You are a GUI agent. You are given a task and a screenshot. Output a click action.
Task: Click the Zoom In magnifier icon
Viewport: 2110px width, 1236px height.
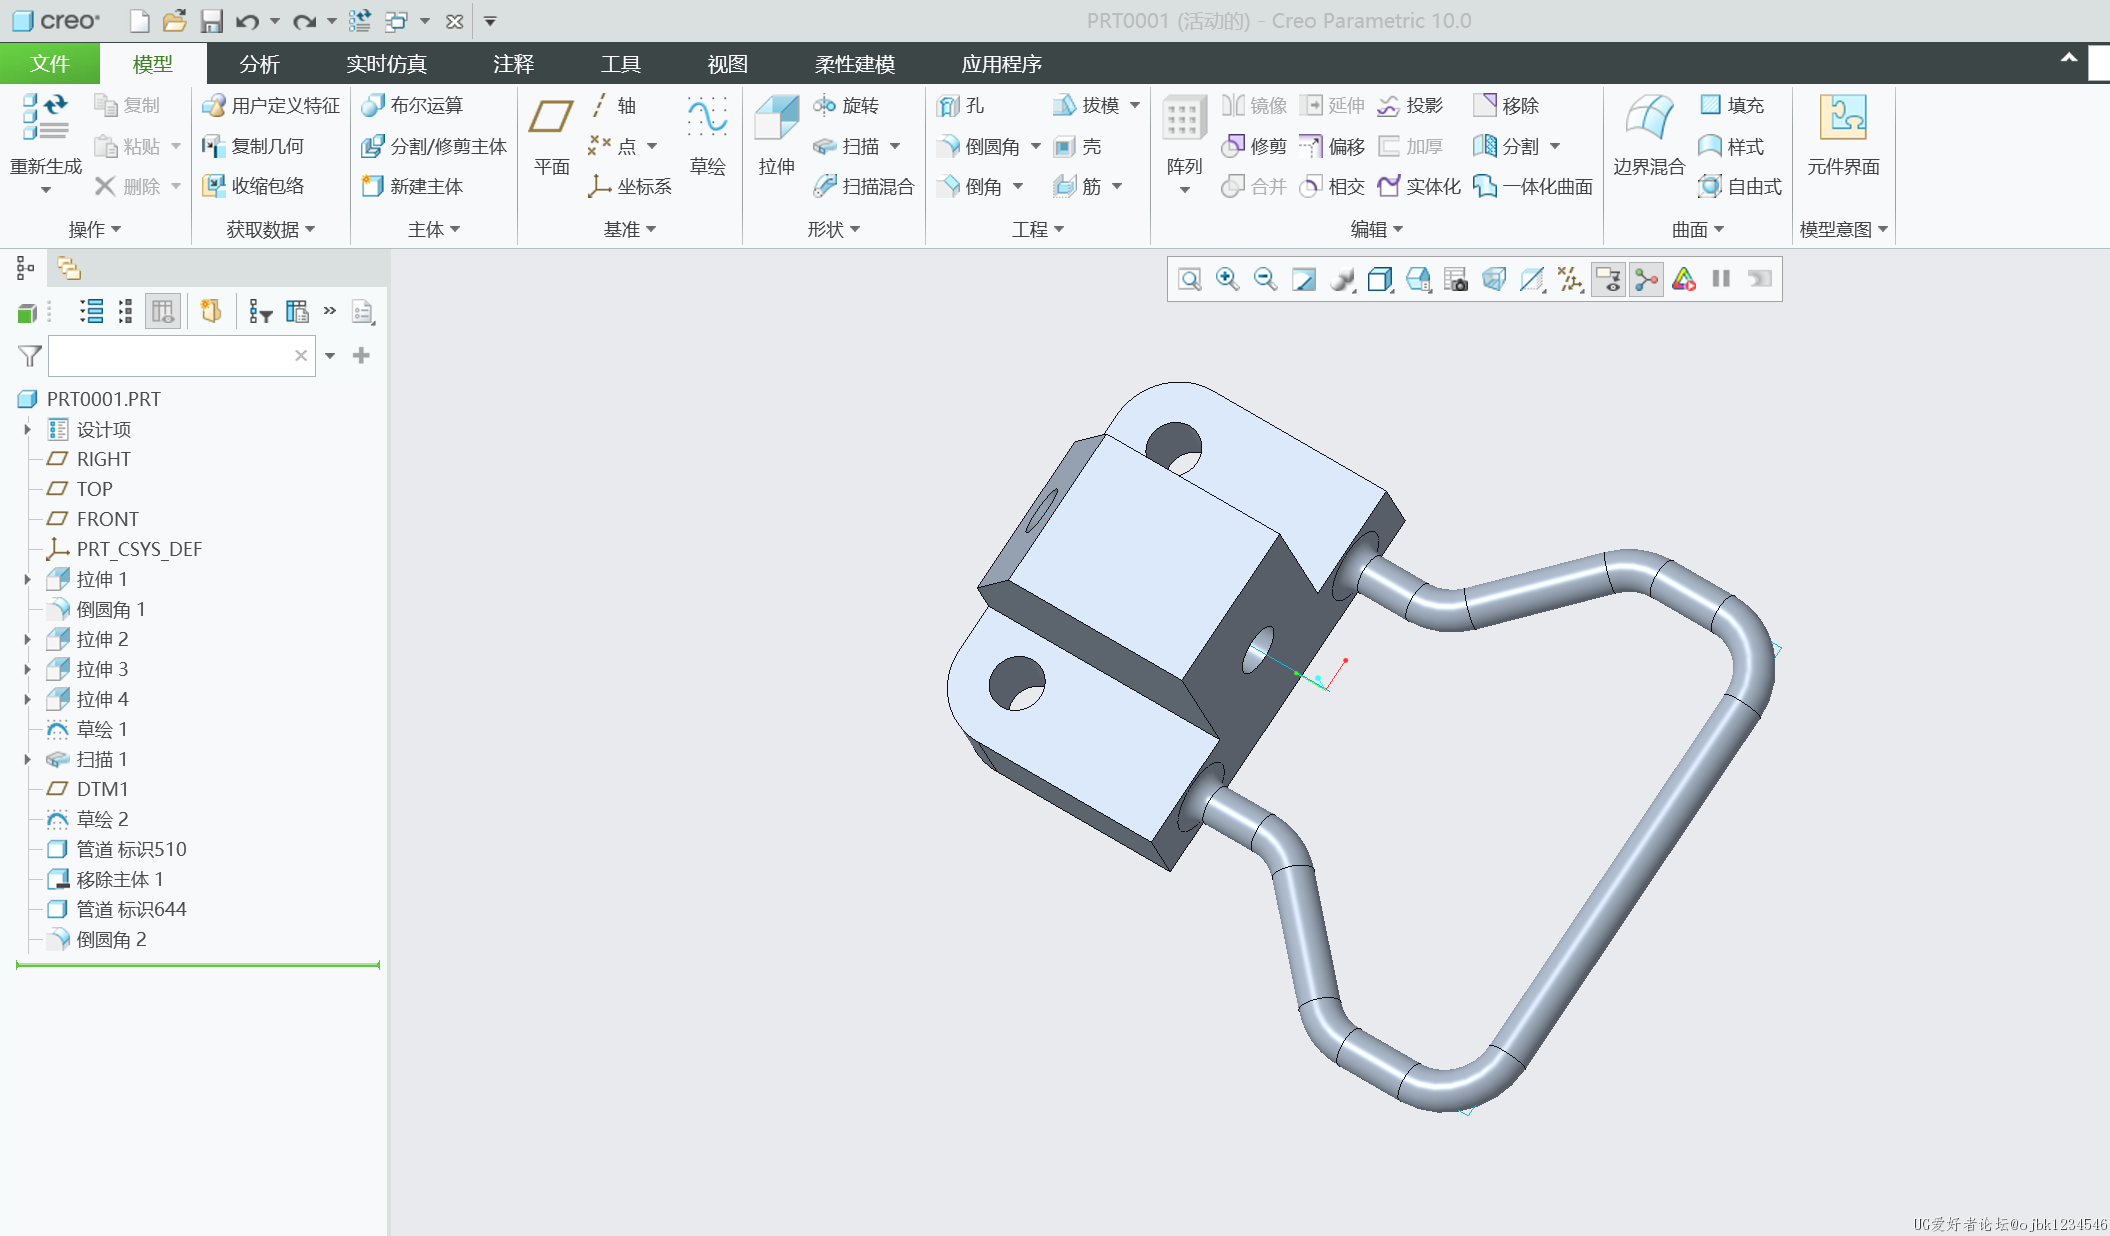1227,280
